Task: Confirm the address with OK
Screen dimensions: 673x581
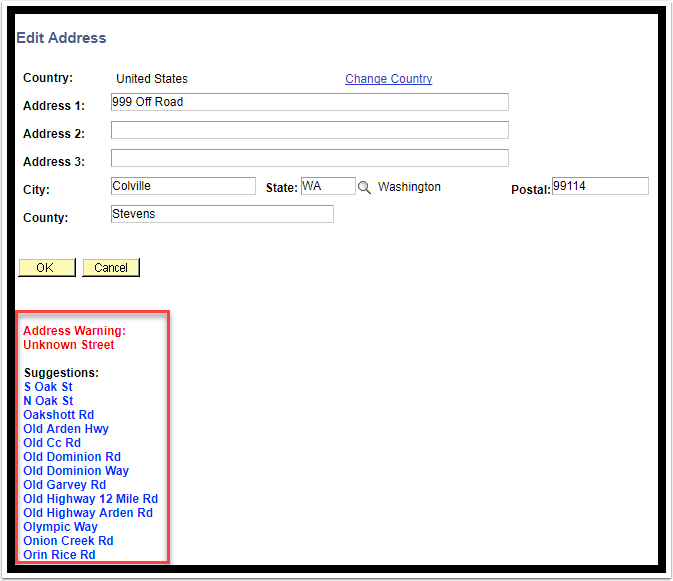Action: [47, 268]
